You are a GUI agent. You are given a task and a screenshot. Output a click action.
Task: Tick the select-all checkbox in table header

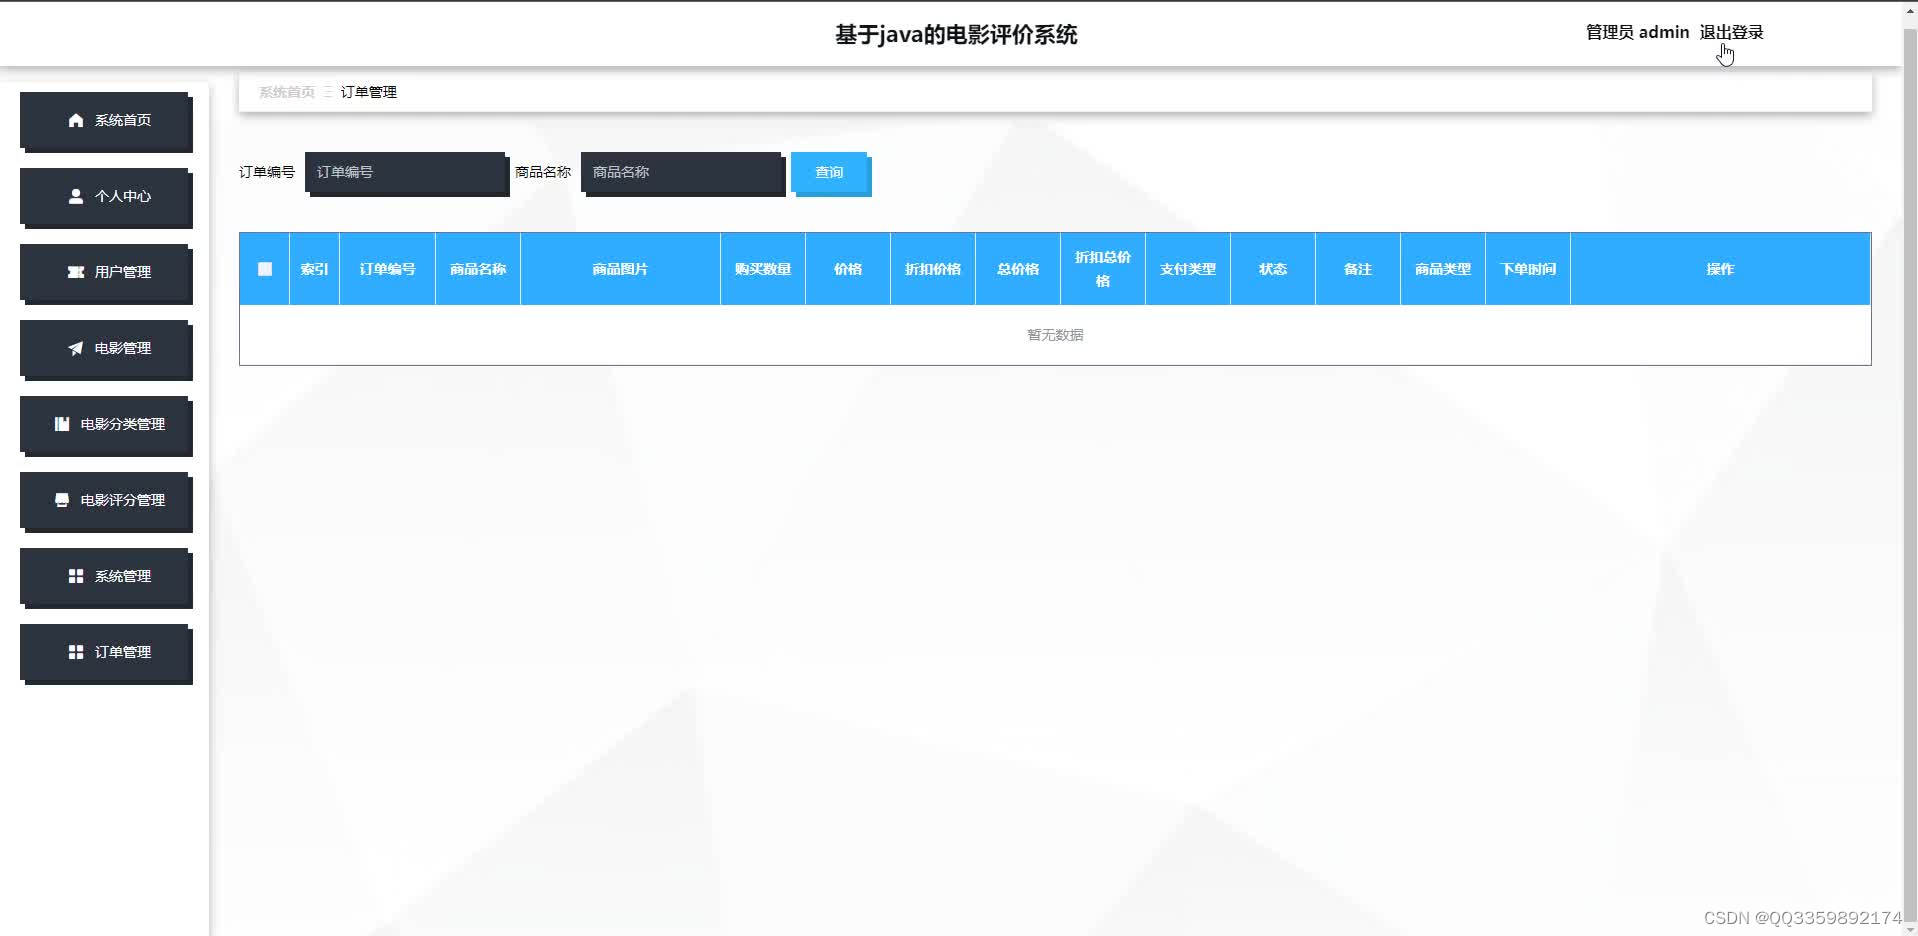point(265,269)
